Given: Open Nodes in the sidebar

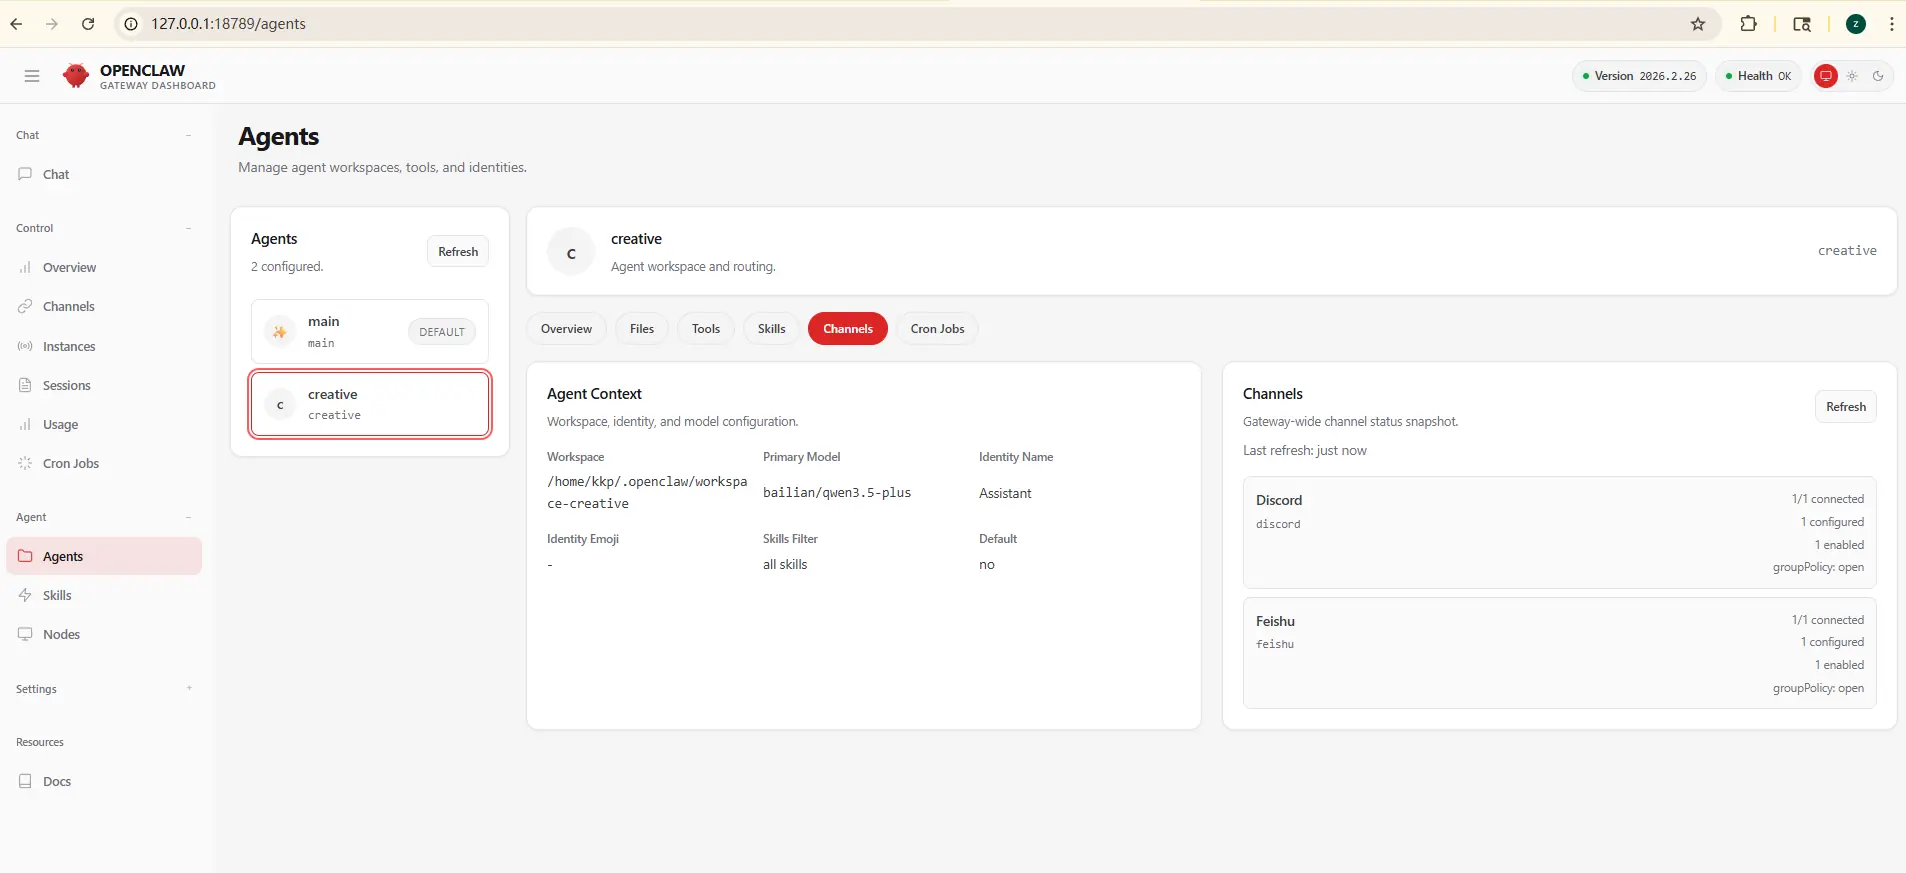Looking at the screenshot, I should (61, 634).
